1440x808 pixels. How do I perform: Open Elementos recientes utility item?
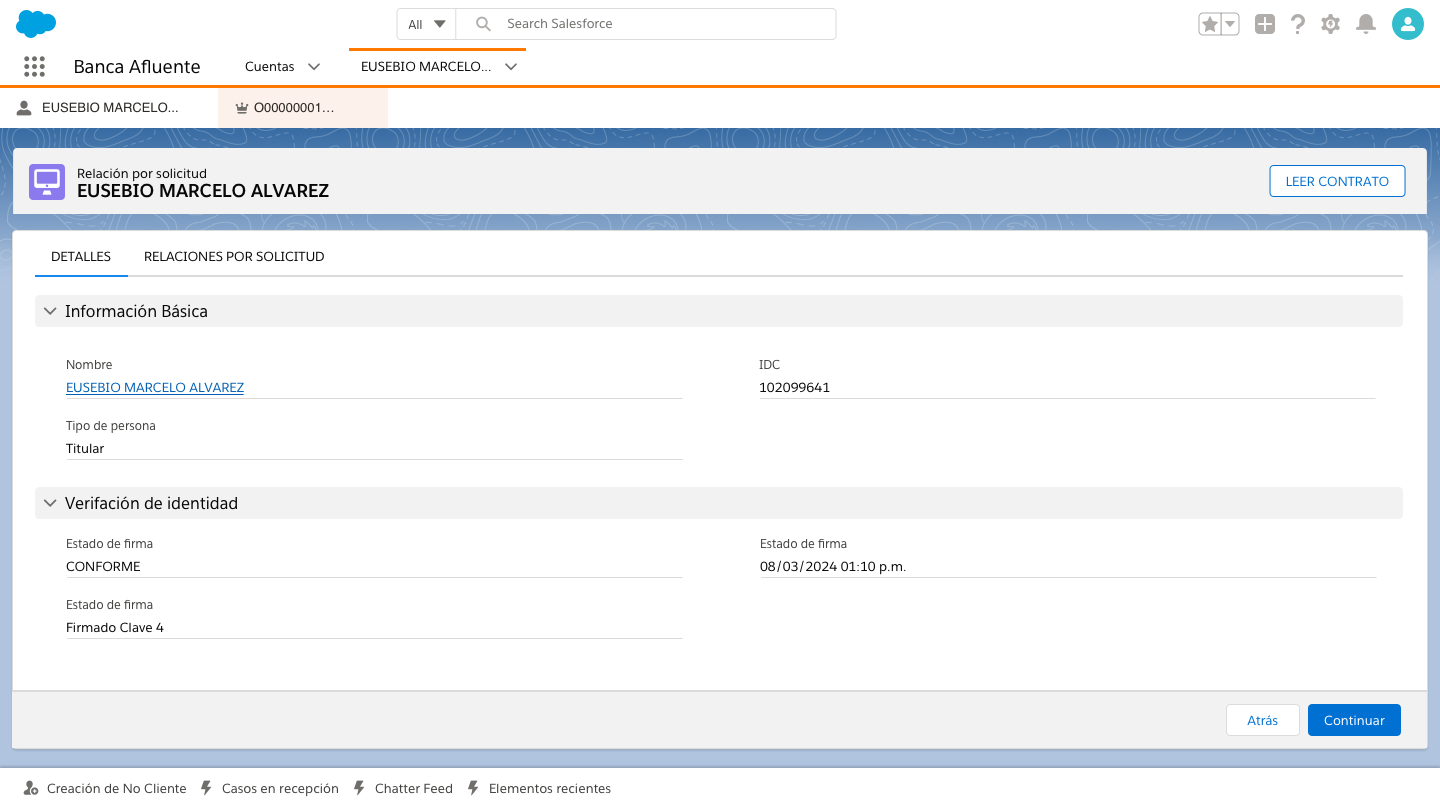pyautogui.click(x=539, y=788)
